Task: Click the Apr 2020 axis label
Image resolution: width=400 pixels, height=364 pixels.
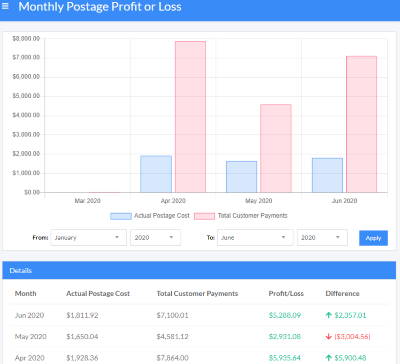Action: click(173, 201)
